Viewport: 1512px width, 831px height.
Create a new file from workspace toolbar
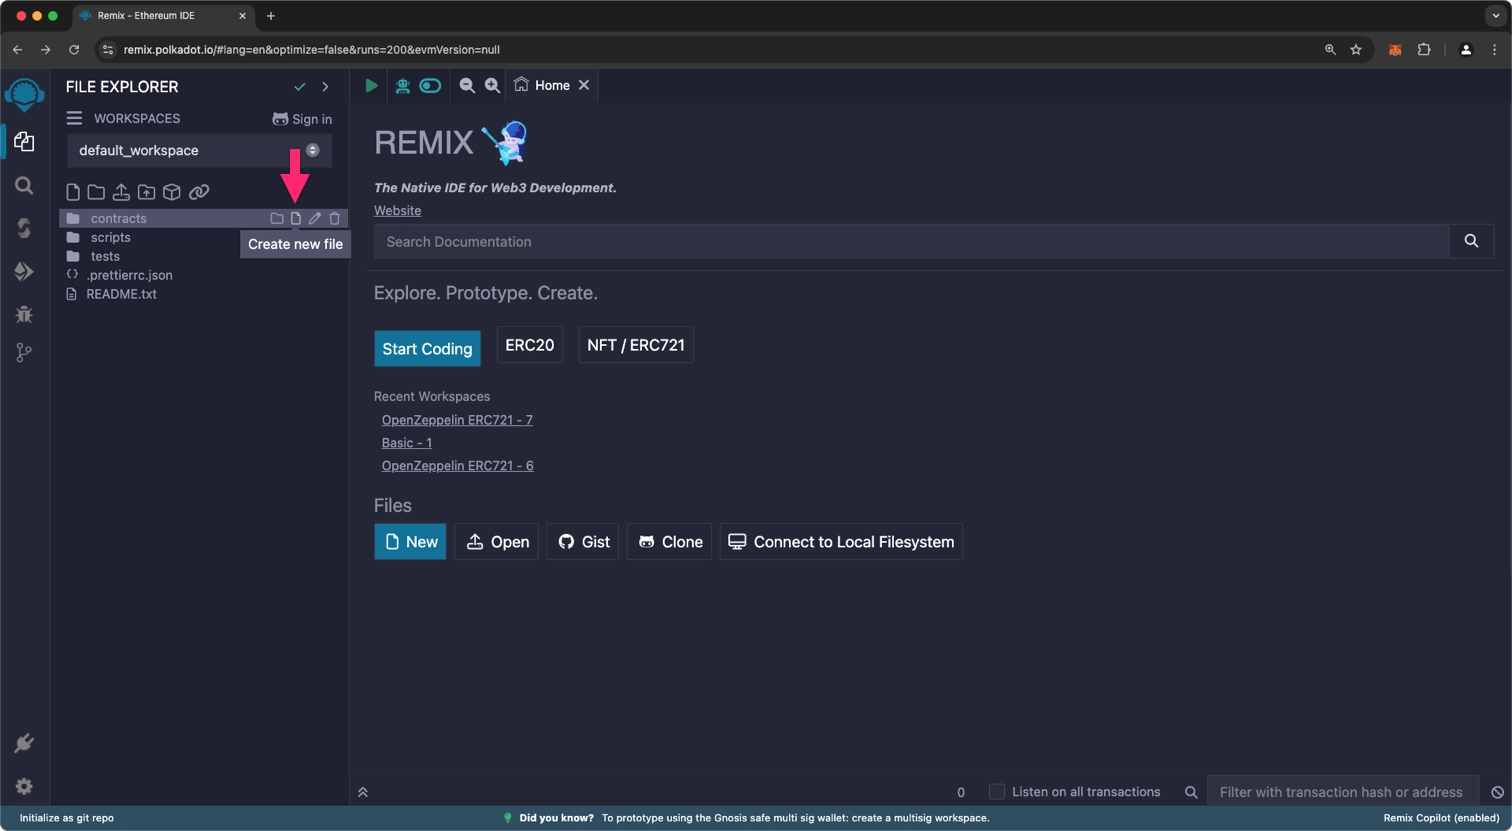(73, 192)
